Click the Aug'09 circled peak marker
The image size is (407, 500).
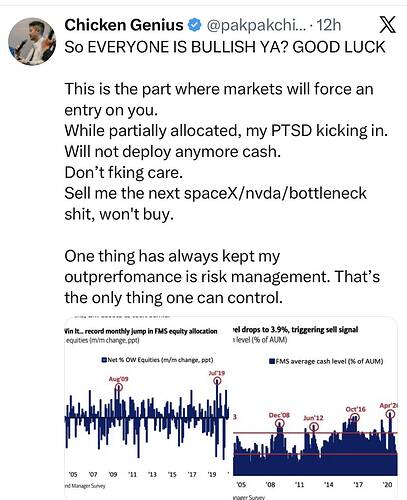click(119, 387)
